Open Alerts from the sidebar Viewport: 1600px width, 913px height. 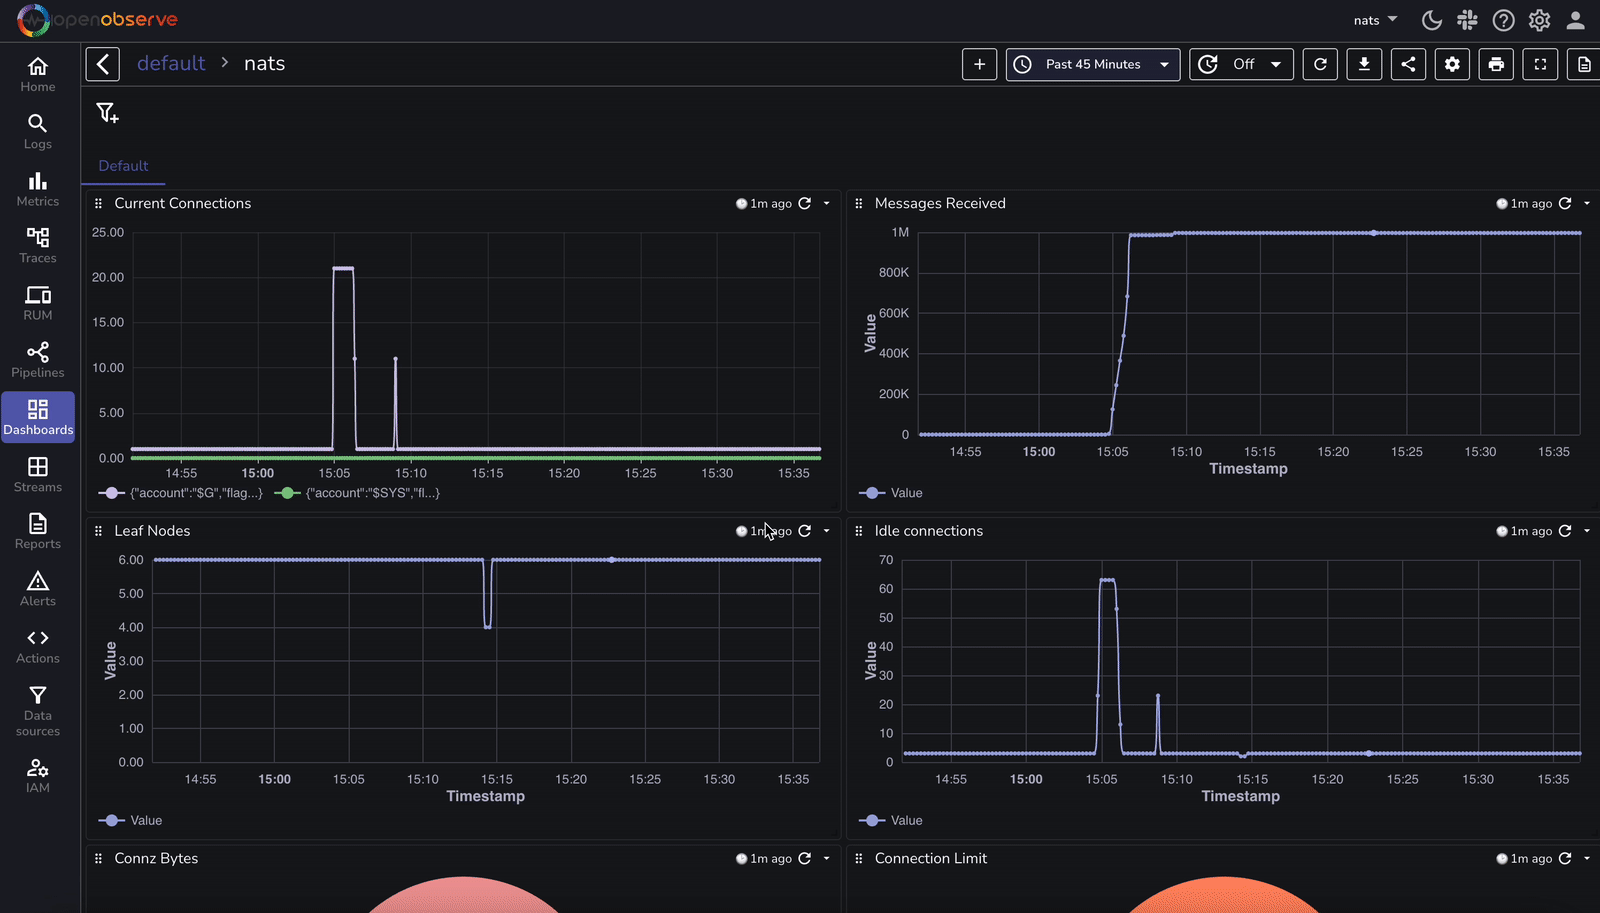click(37, 586)
